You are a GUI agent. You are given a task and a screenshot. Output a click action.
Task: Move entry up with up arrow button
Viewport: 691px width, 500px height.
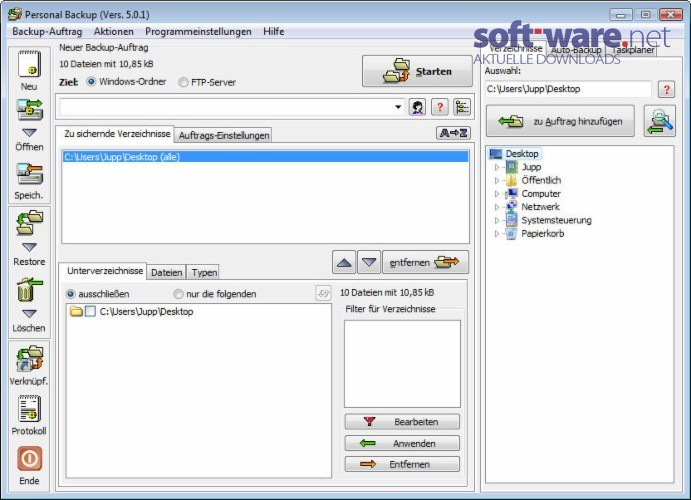(x=344, y=263)
